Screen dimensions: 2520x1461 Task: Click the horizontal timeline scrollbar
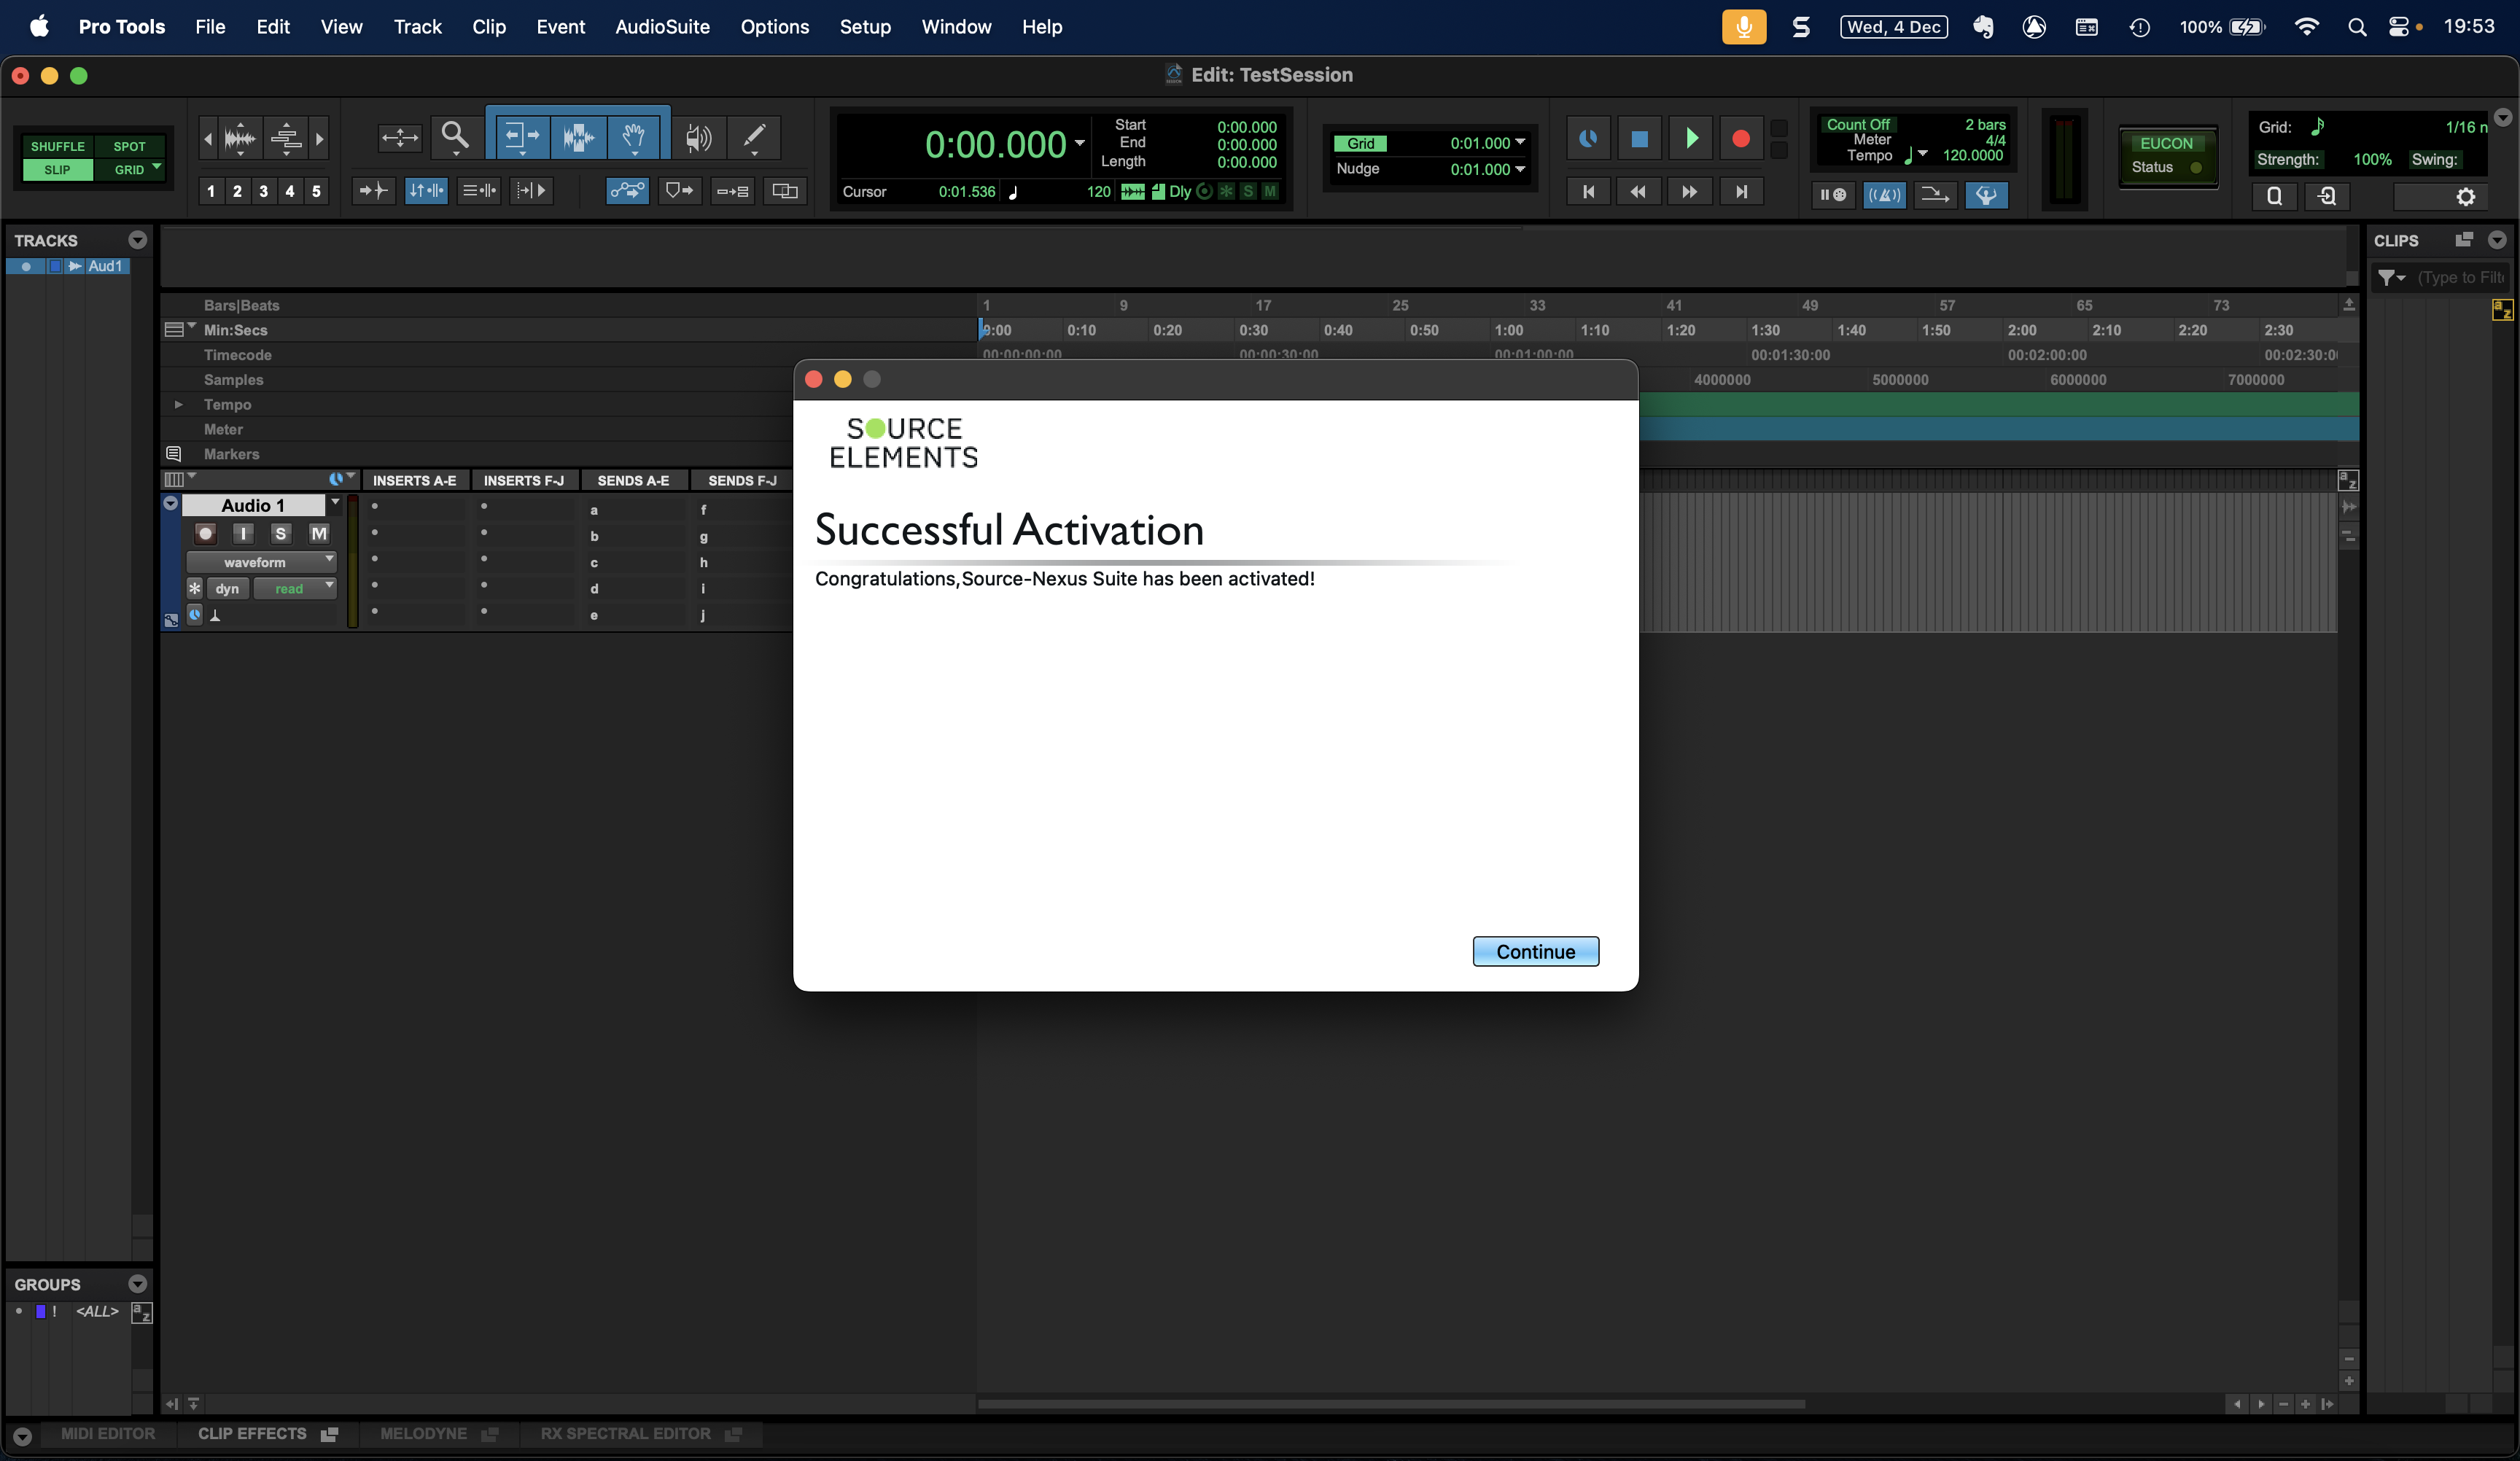[1390, 1404]
